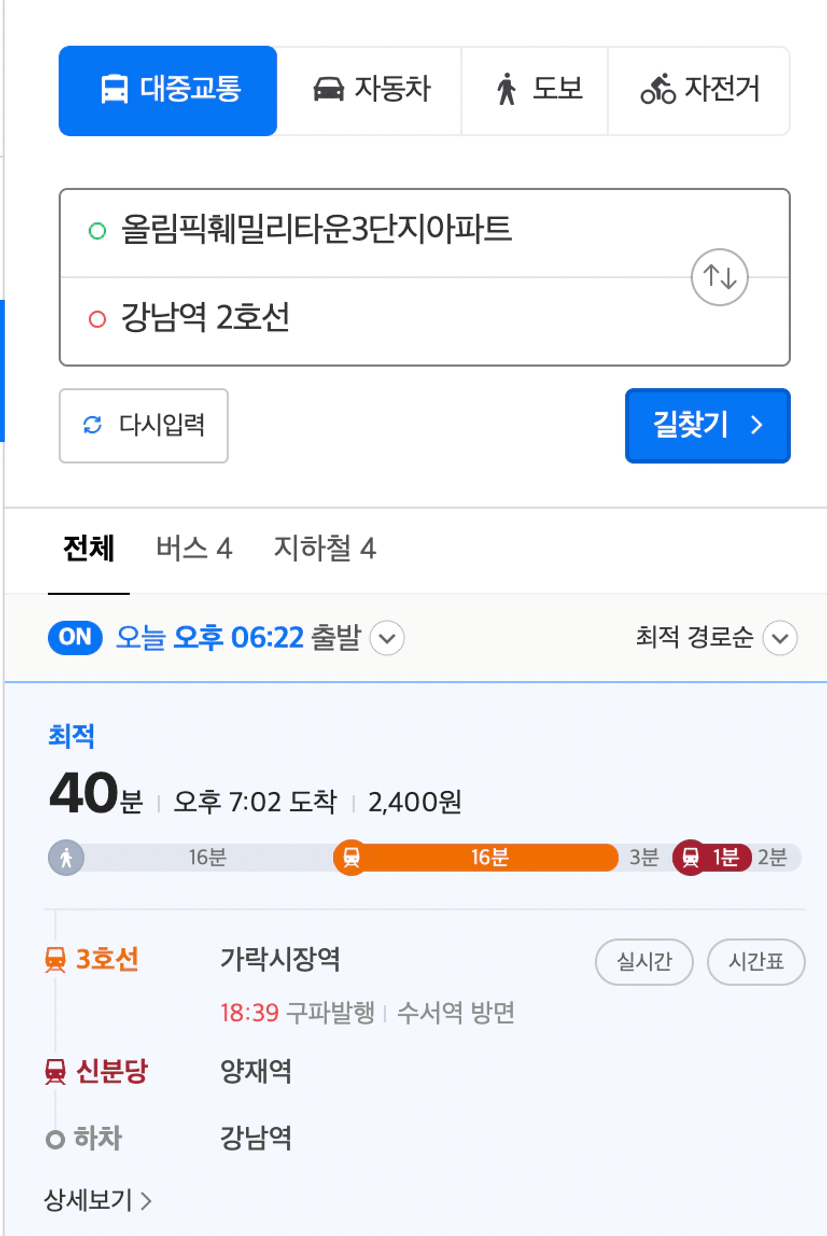Open the 실시간 real-time info button
This screenshot has height=1236, width=827.
[x=645, y=963]
